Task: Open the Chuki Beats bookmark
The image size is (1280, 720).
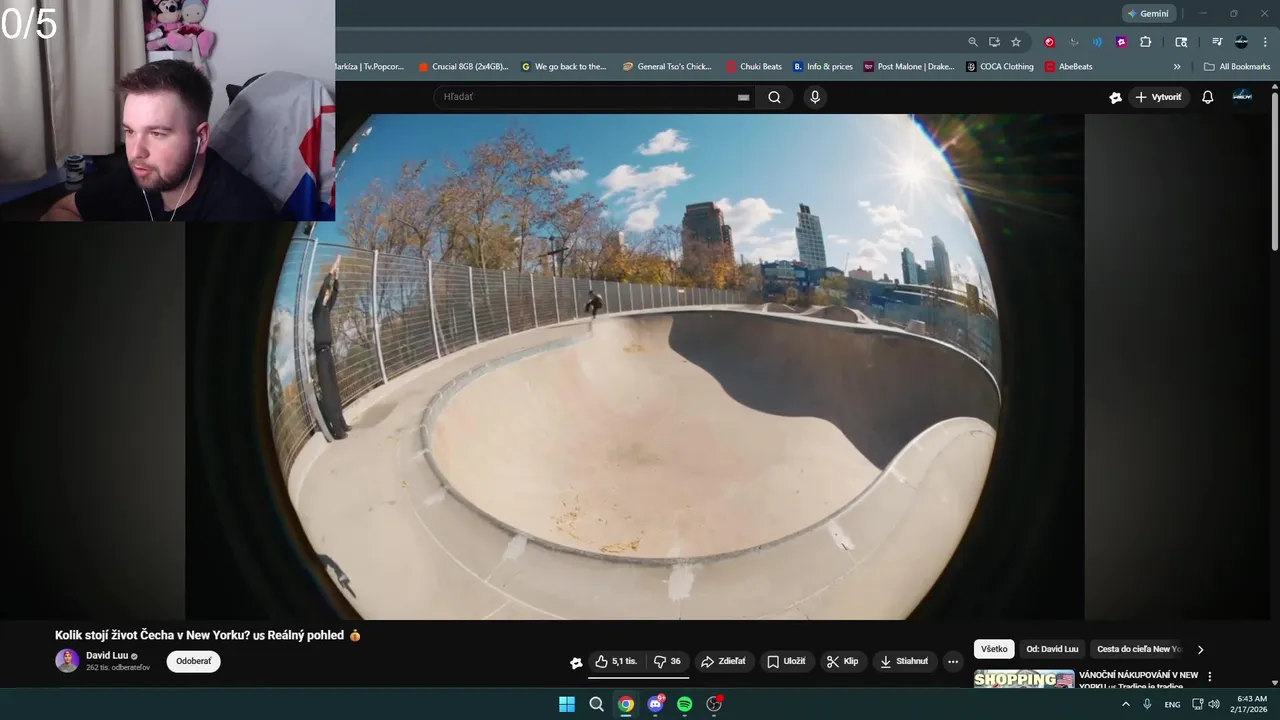Action: [754, 67]
